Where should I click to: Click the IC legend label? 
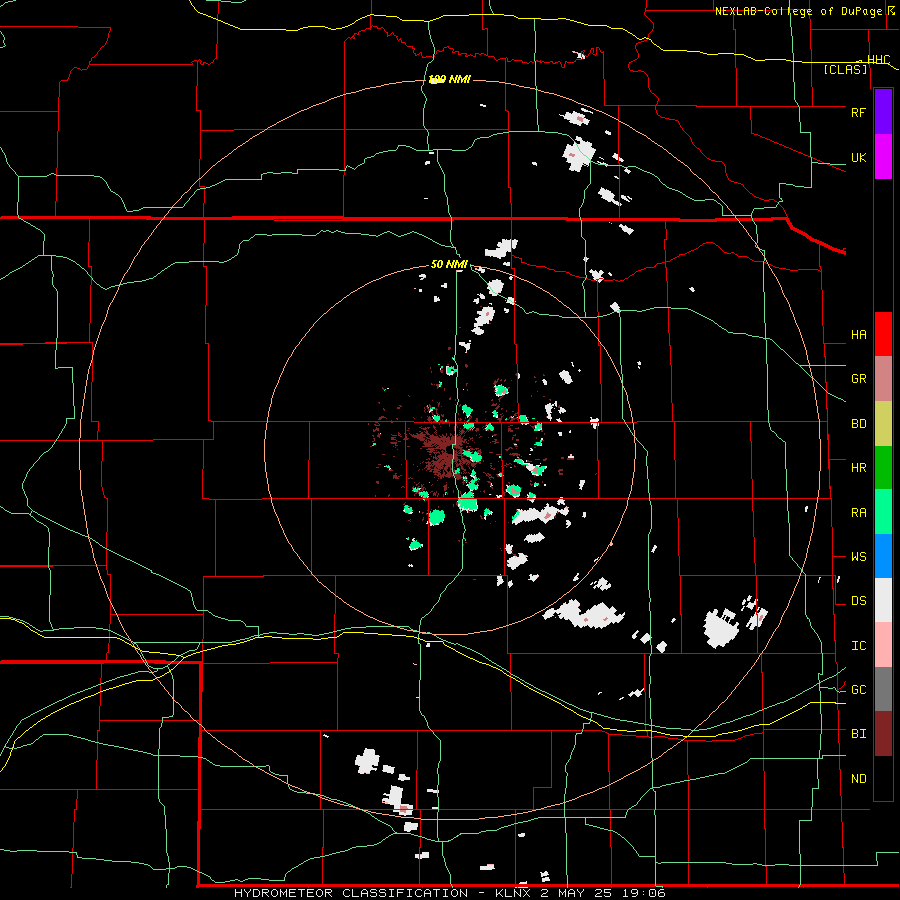[859, 646]
